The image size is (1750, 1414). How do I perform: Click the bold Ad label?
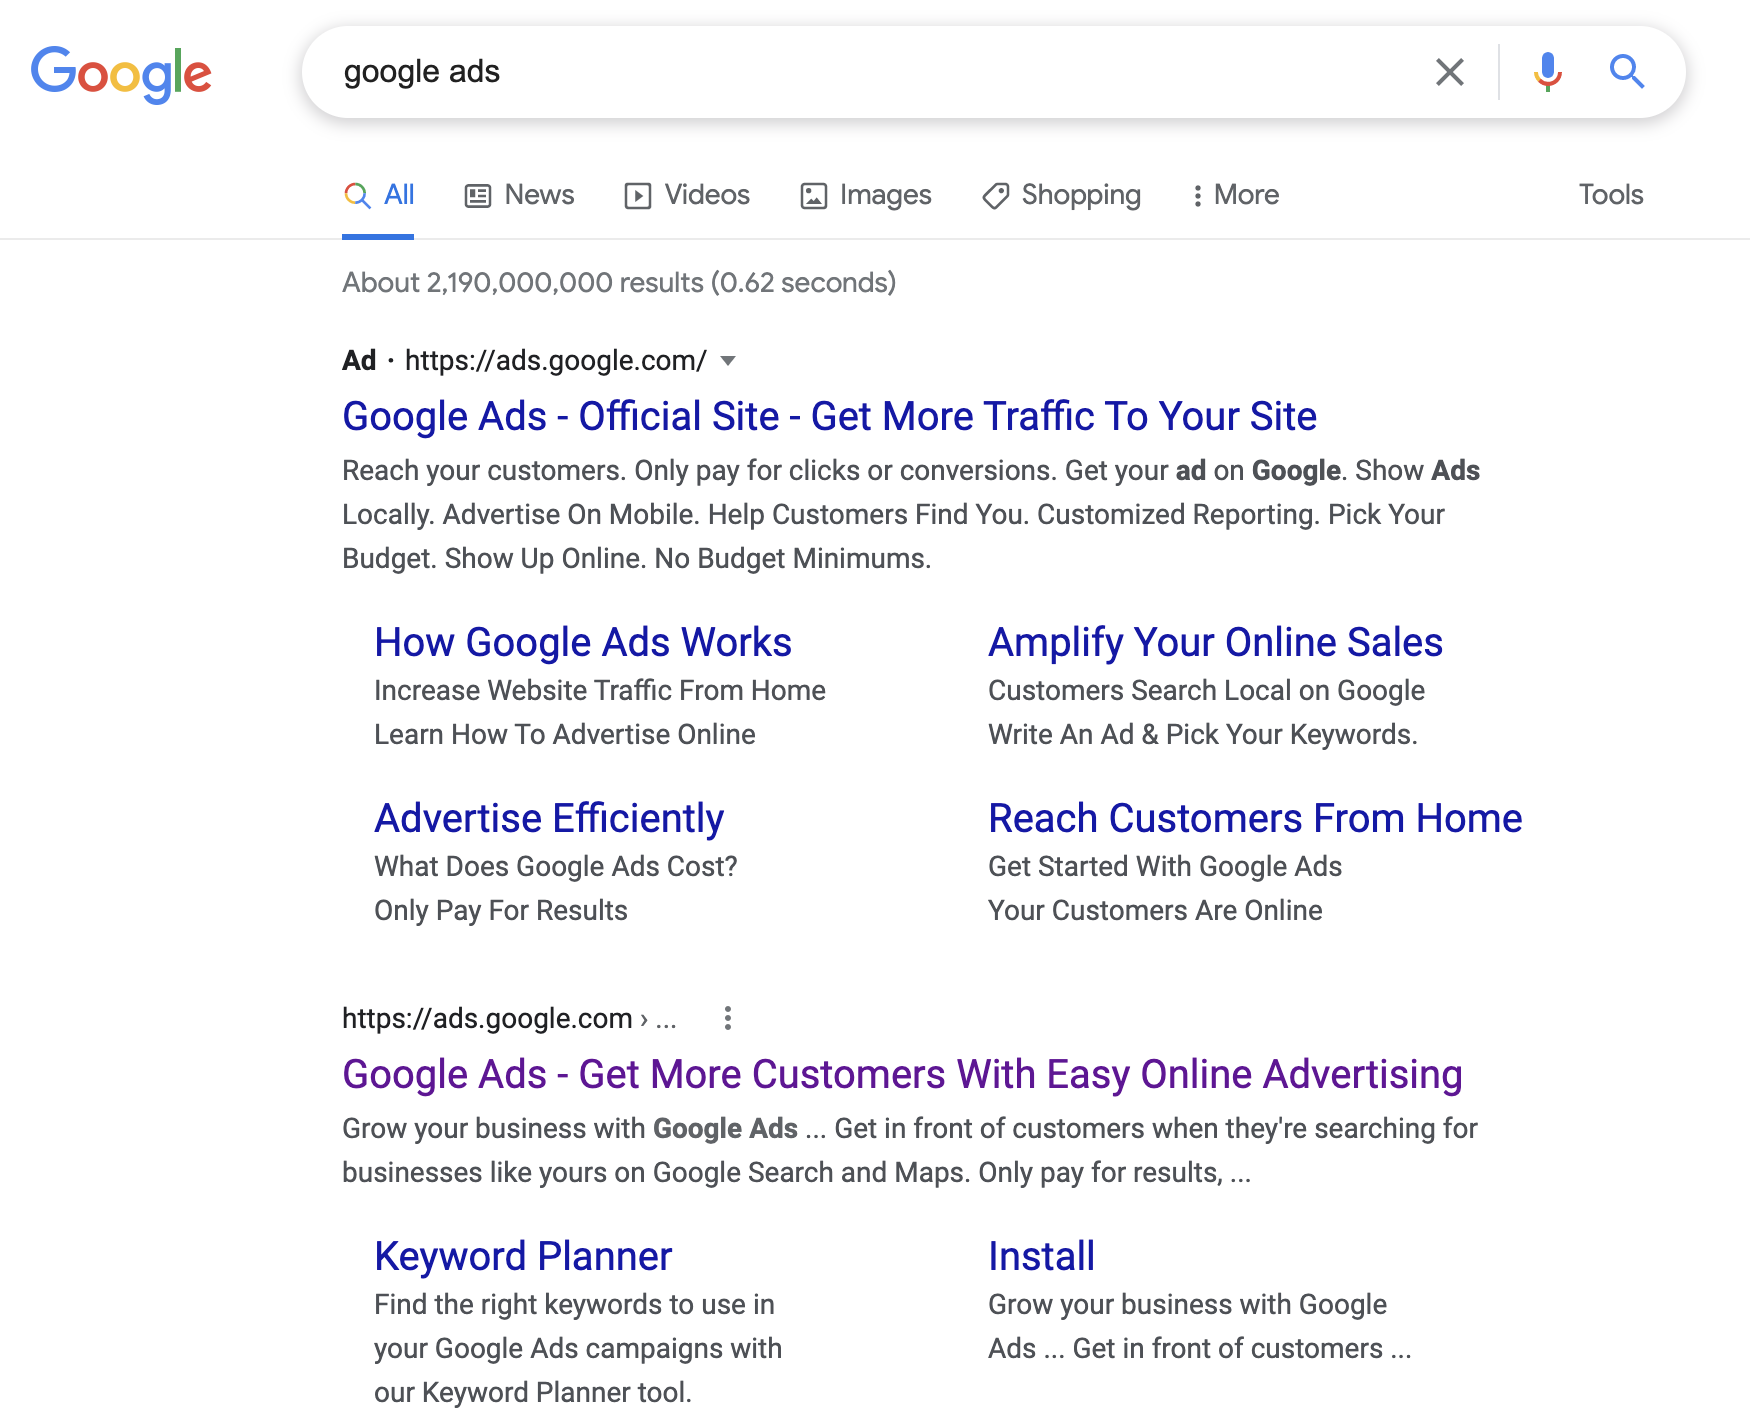point(359,361)
